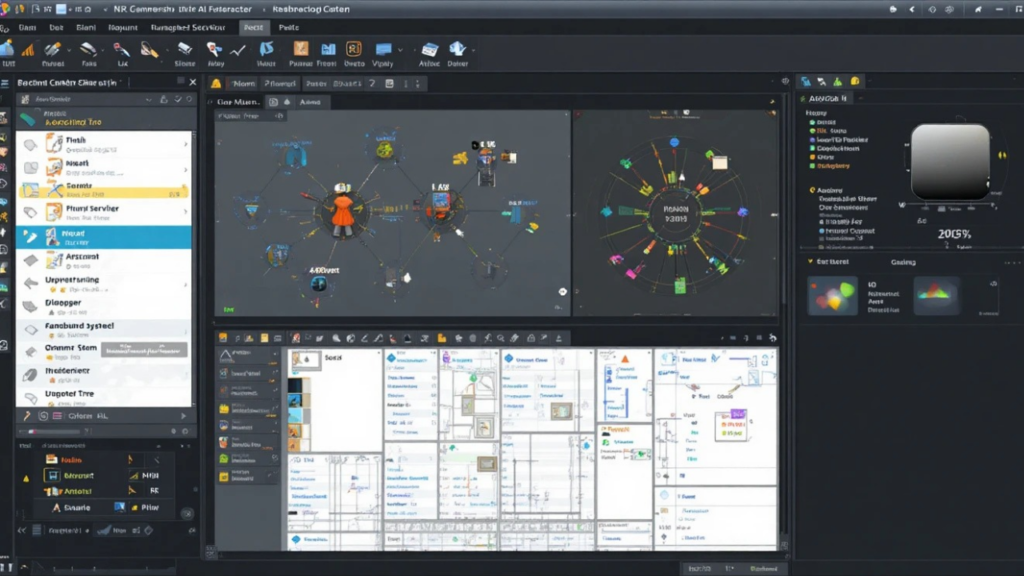Open the Petlc menu item
The height and width of the screenshot is (576, 1024).
pyautogui.click(x=289, y=27)
